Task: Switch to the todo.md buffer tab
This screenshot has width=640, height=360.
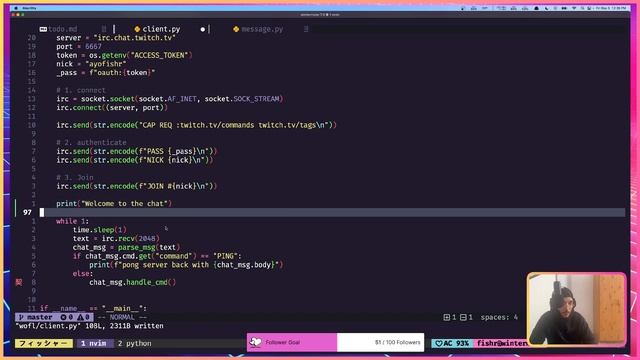Action: coord(62,29)
